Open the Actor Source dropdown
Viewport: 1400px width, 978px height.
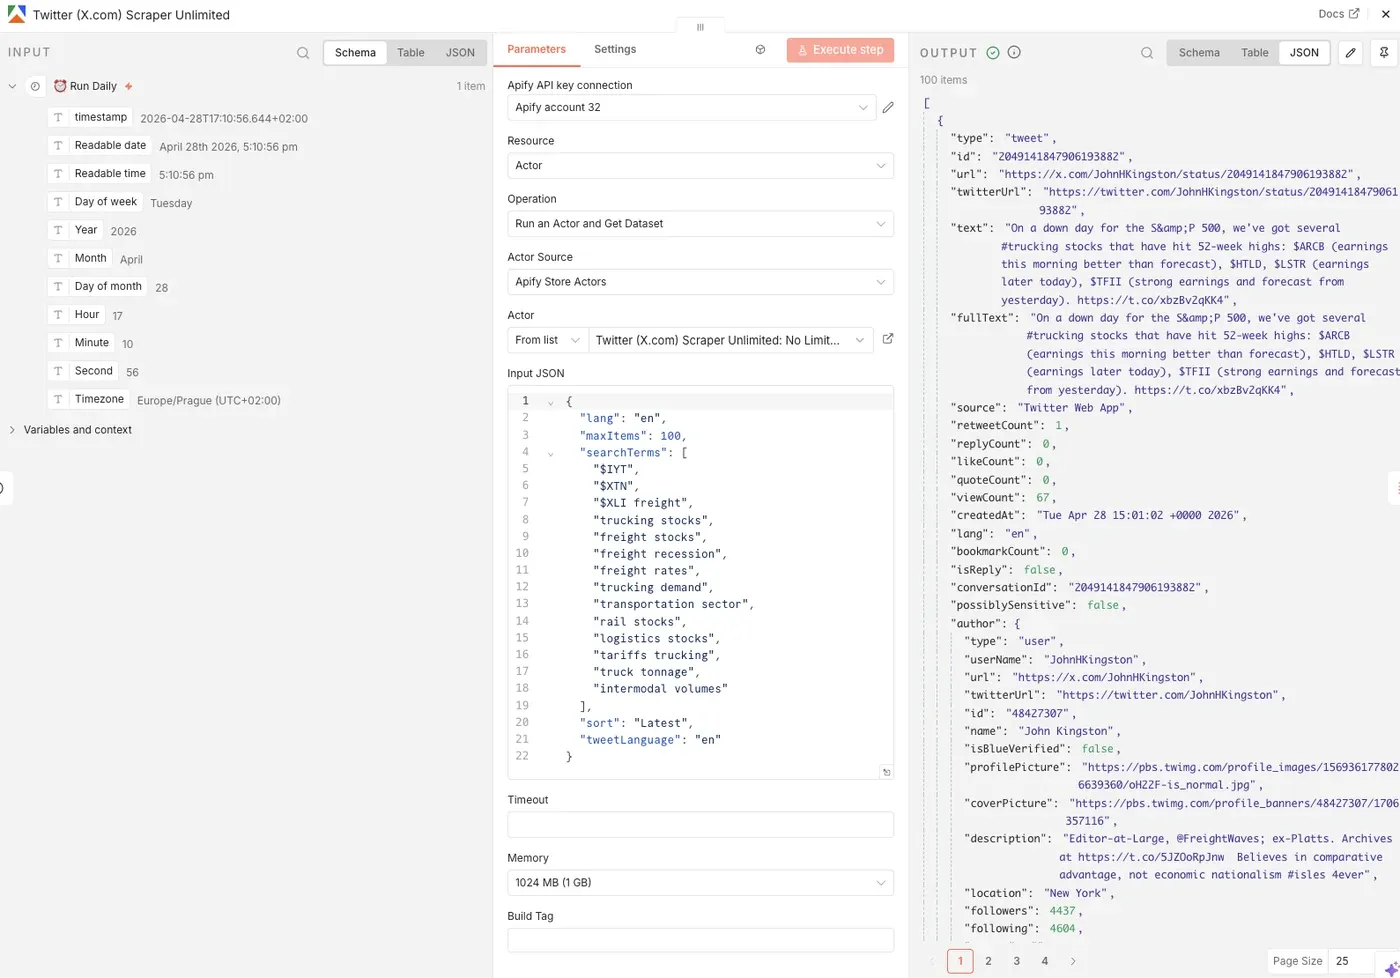click(700, 282)
